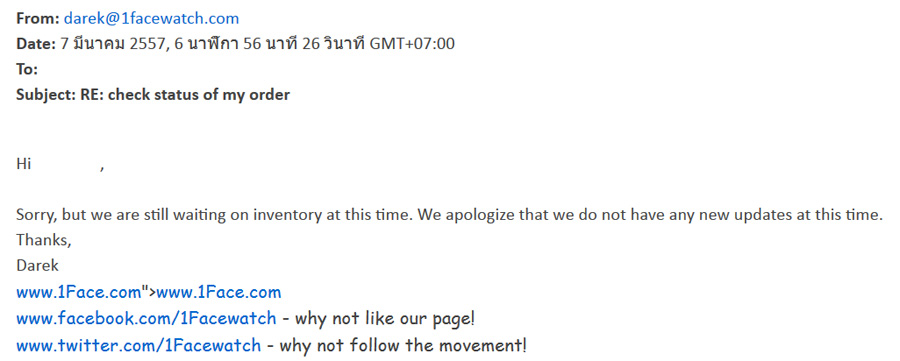Viewport: 900px width, 361px height.
Task: Click the "Subject:" header label
Action: click(x=44, y=95)
